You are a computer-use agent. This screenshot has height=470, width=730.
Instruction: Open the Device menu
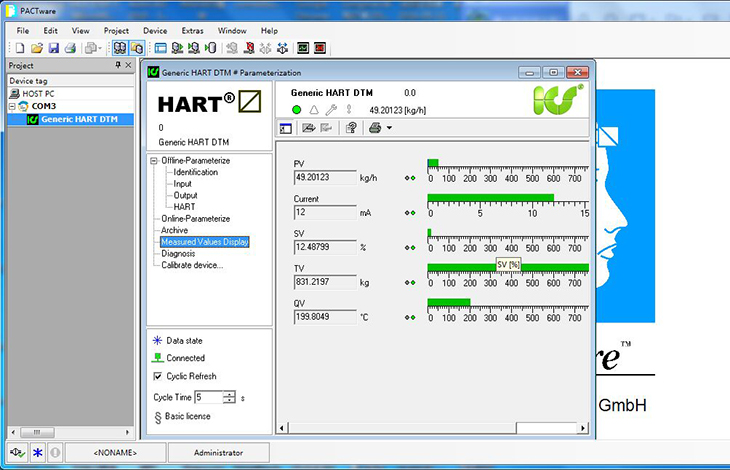155,31
